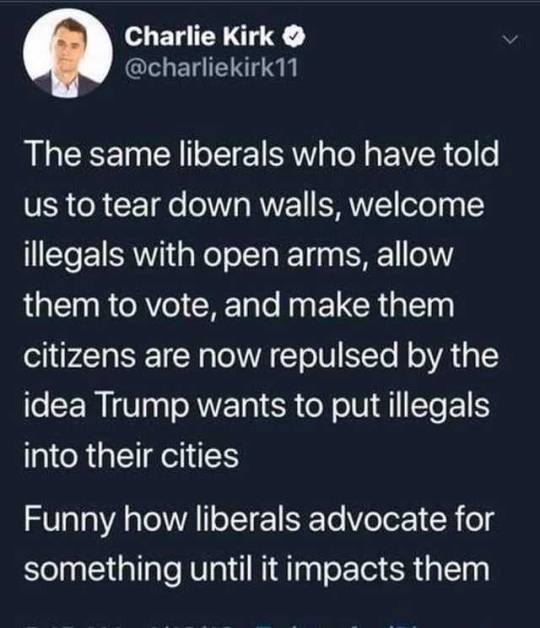Click the first paragraph of the tweet

261,305
